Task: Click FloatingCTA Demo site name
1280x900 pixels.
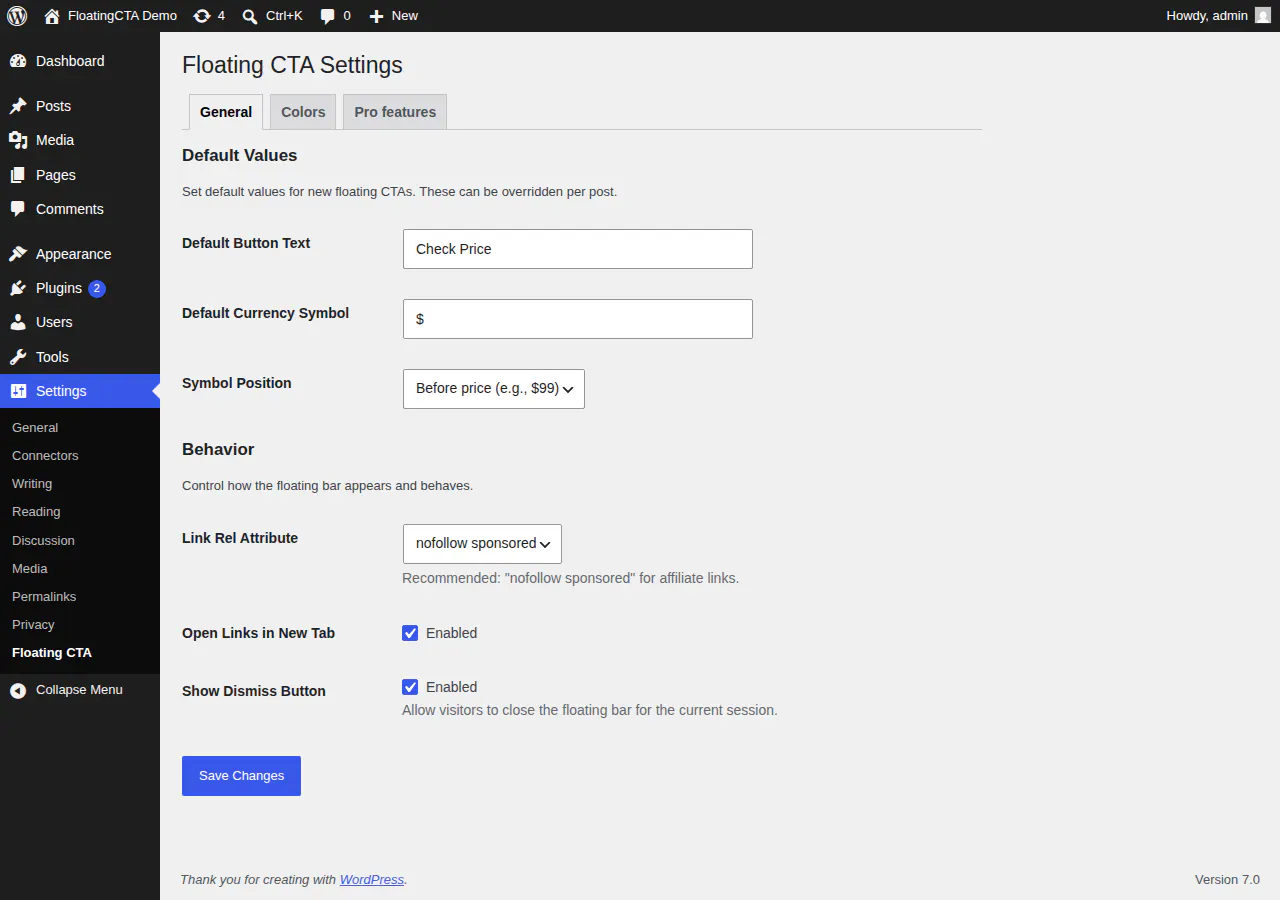Action: point(122,16)
